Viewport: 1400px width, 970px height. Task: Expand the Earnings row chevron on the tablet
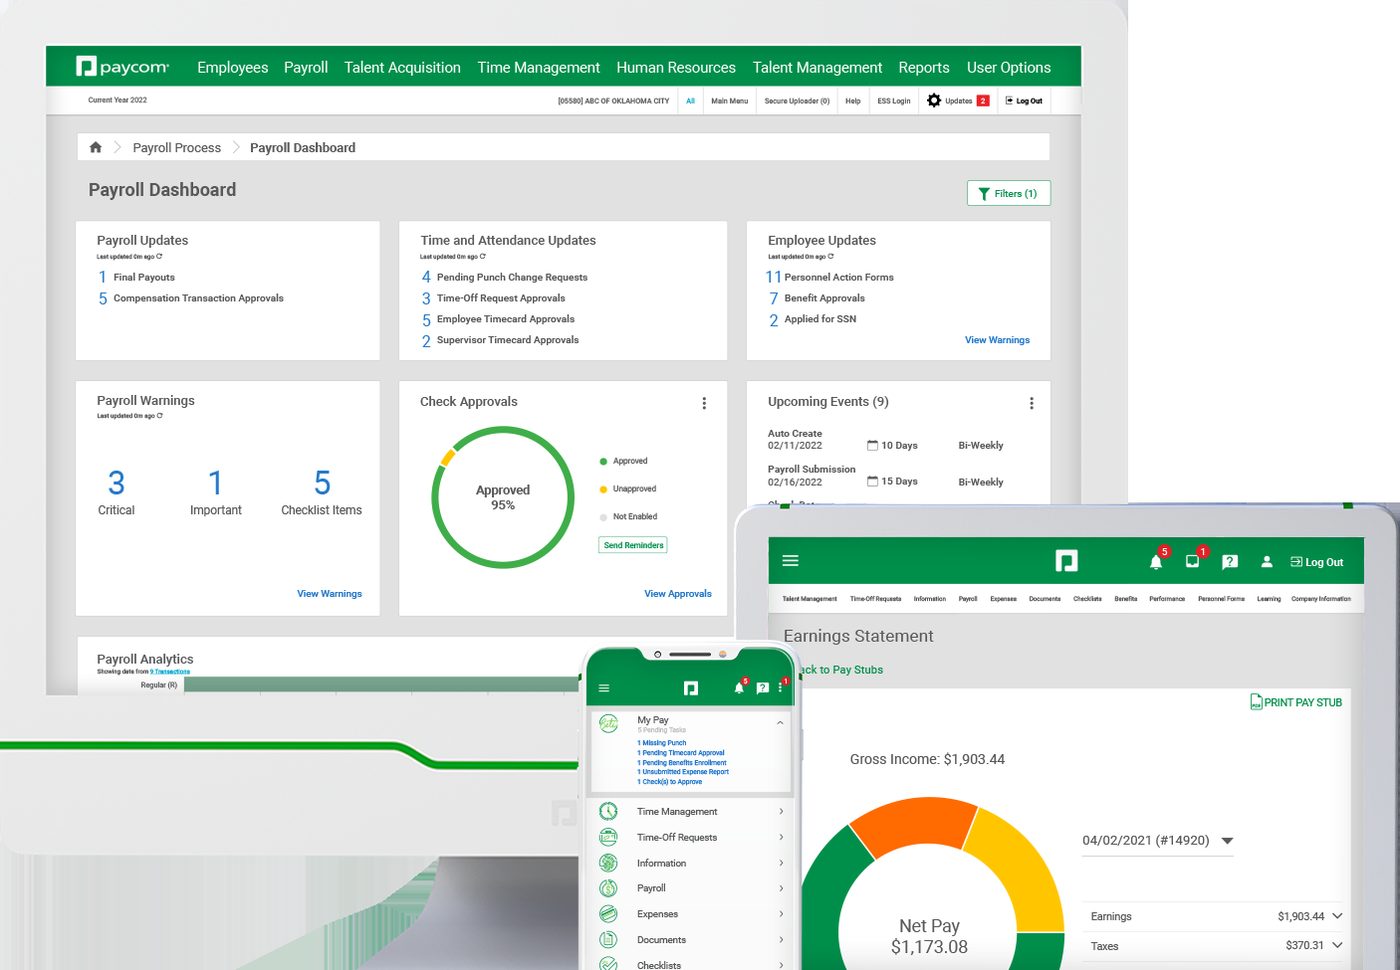pos(1337,916)
